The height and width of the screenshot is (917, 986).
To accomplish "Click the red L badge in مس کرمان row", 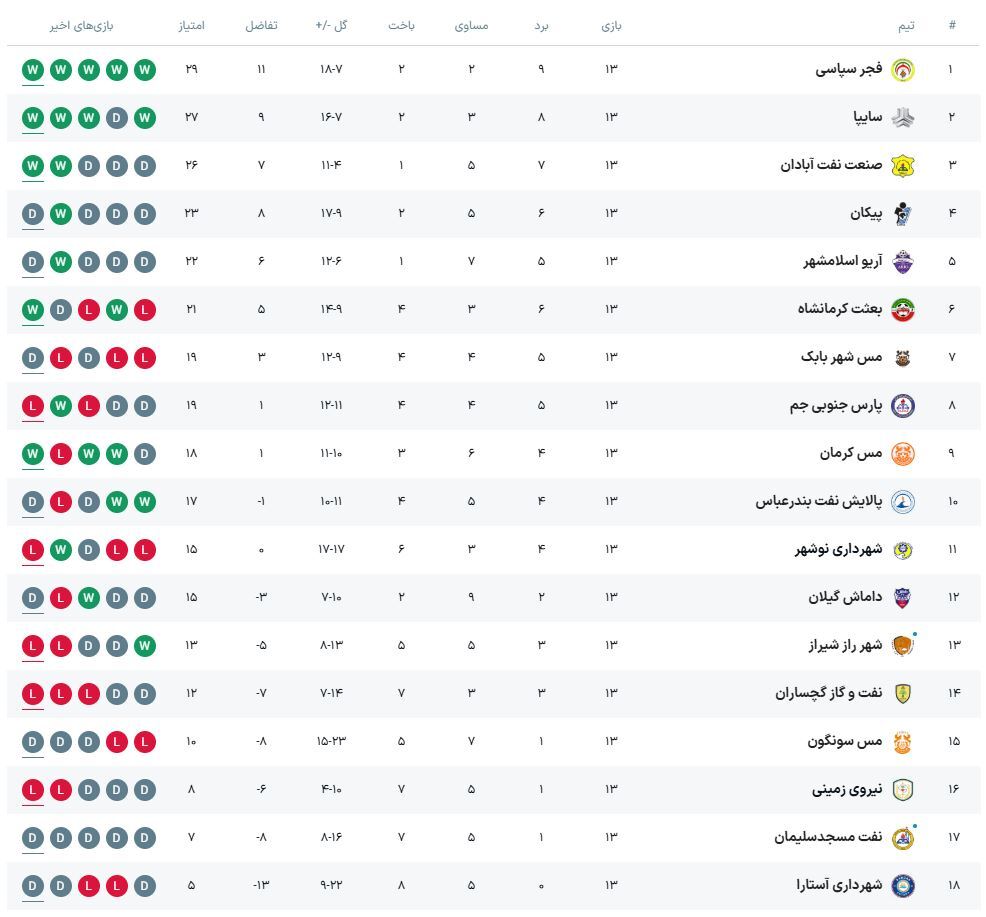I will coord(61,453).
